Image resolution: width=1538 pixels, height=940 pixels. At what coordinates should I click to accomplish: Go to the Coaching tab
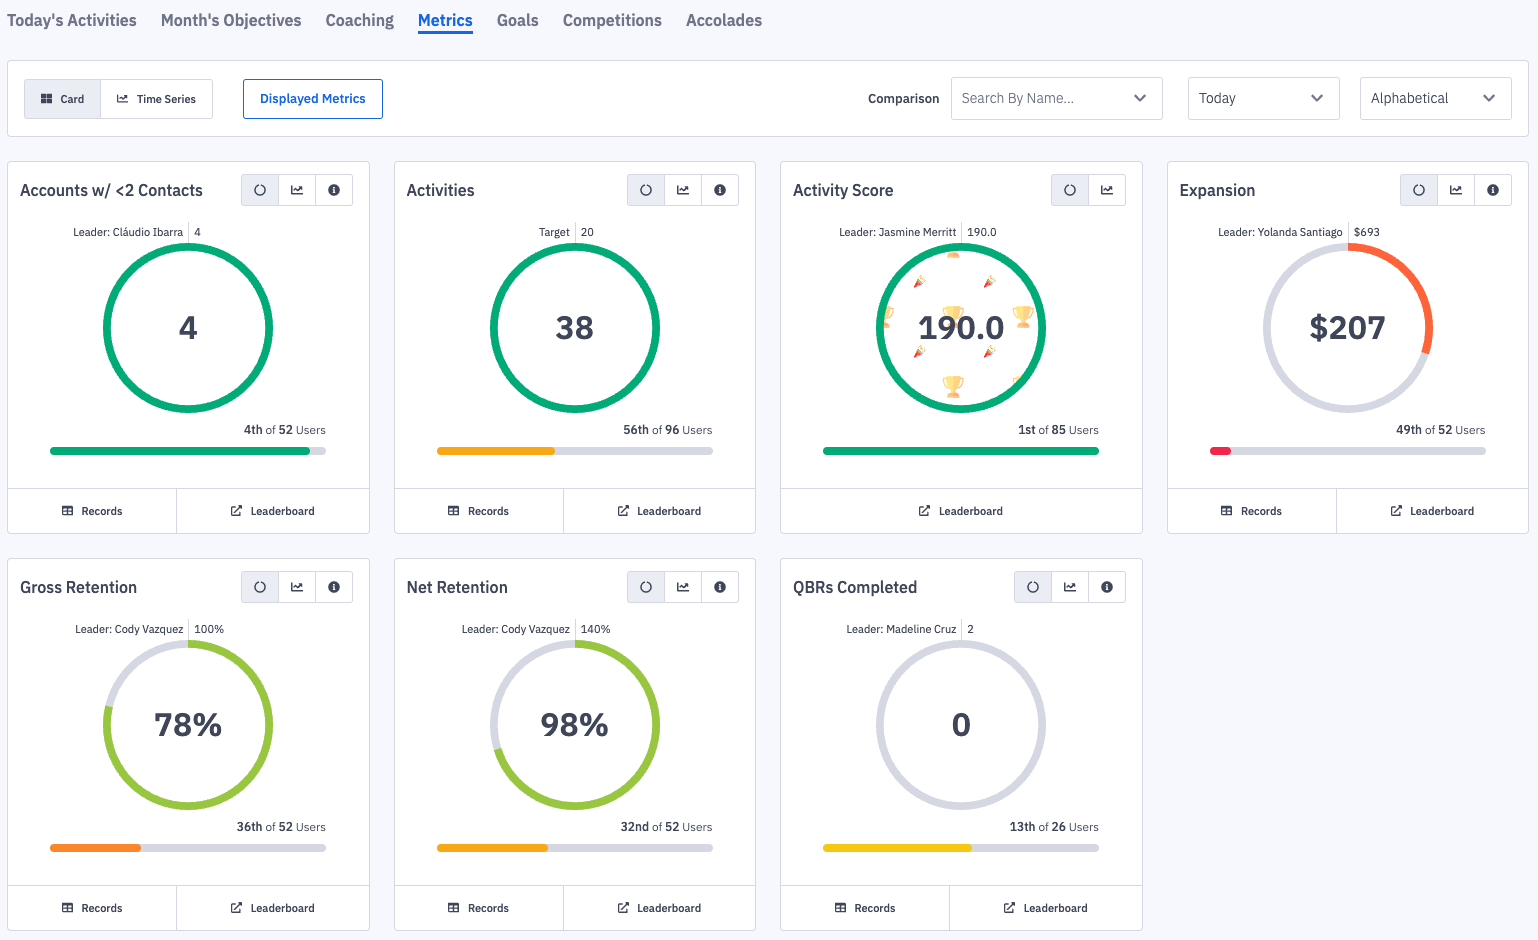click(359, 20)
